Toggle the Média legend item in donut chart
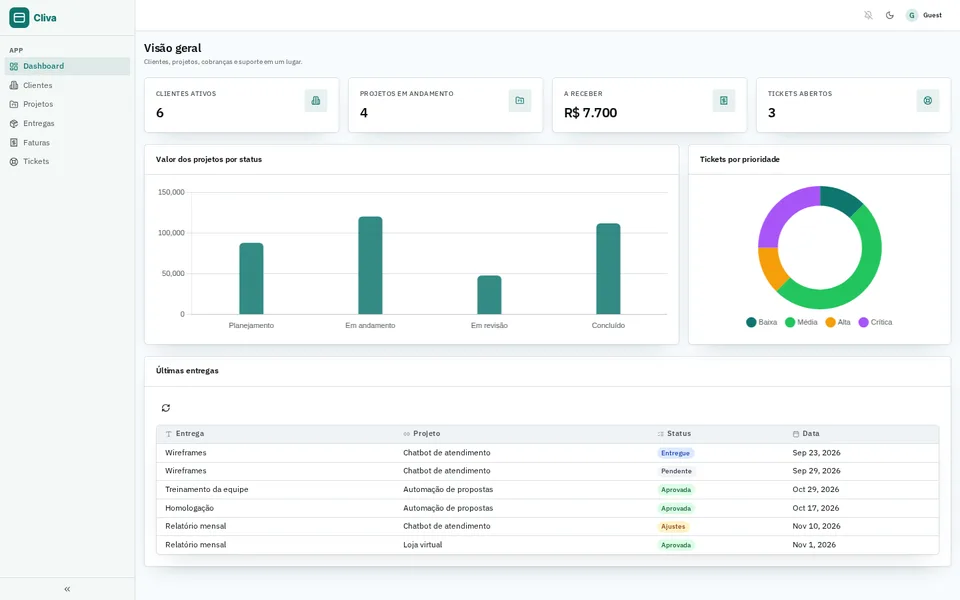This screenshot has width=960, height=600. coord(801,322)
